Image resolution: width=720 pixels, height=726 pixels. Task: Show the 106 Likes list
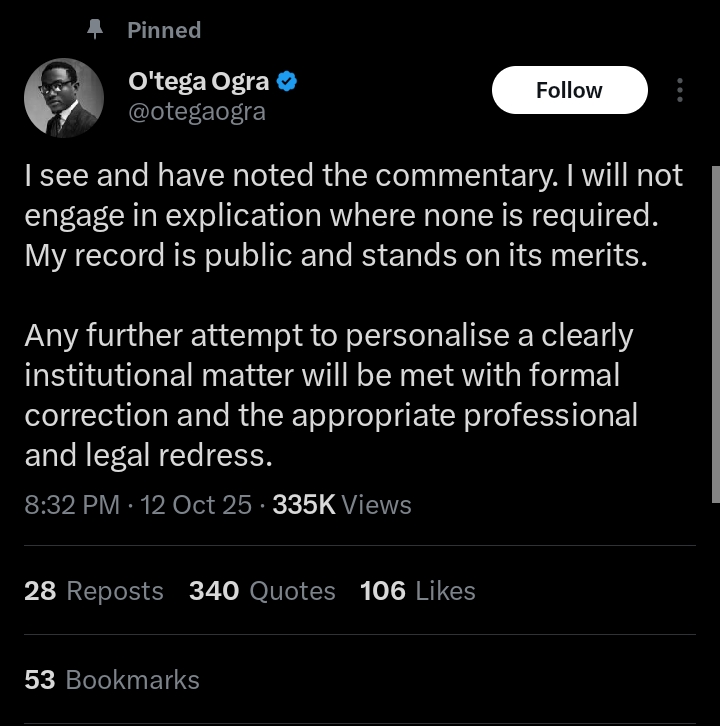417,591
